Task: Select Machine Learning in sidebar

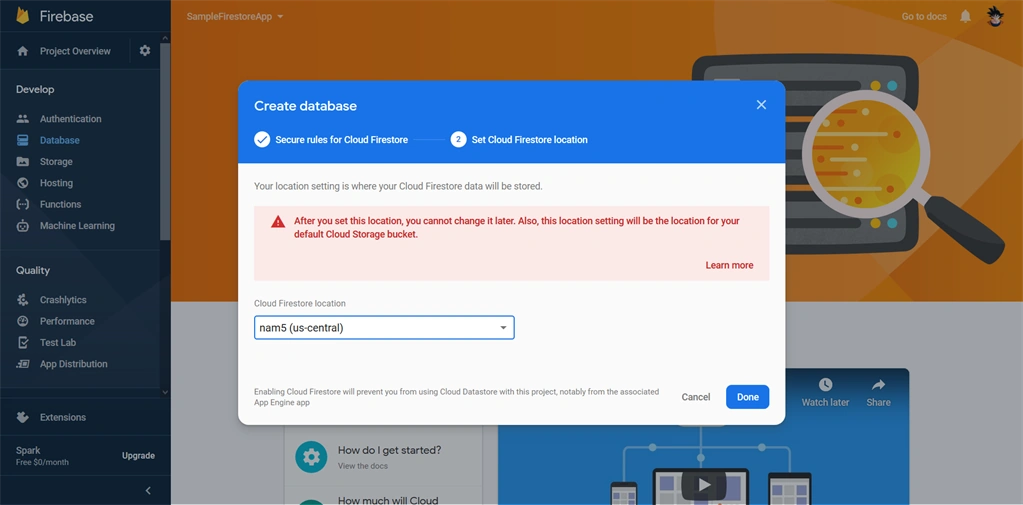Action: click(77, 226)
